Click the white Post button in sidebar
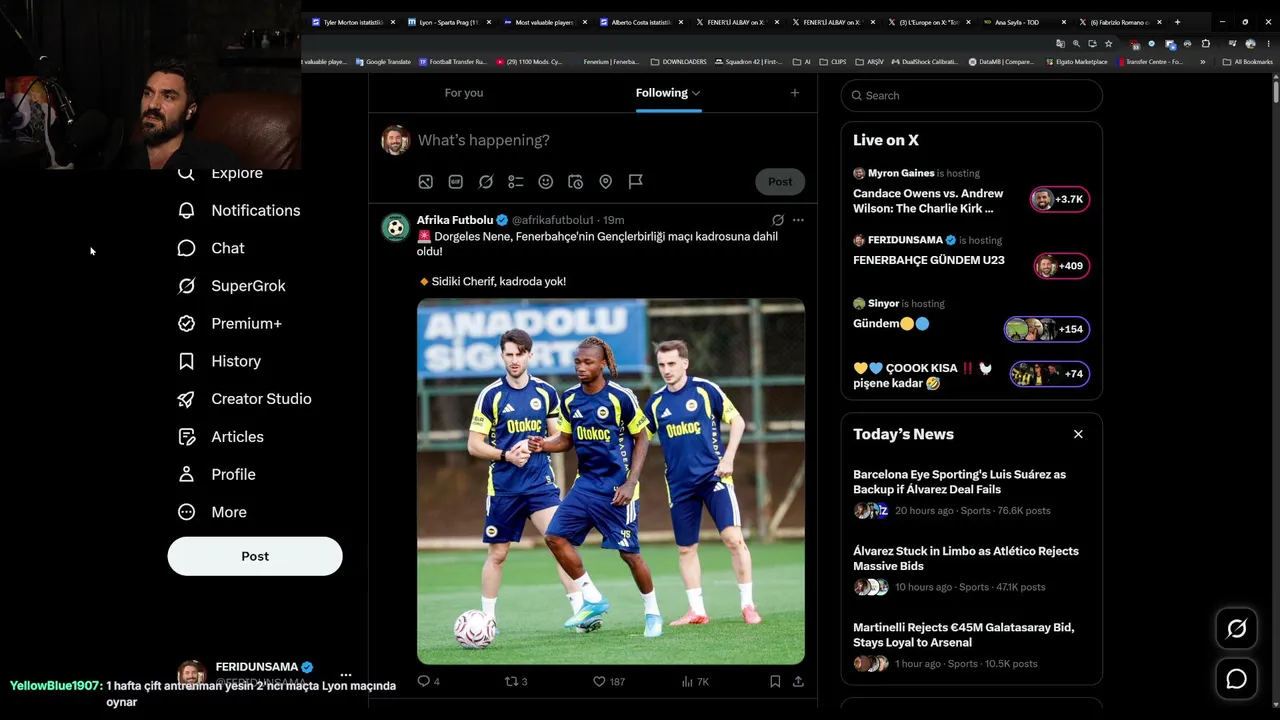The image size is (1280, 720). (x=255, y=556)
